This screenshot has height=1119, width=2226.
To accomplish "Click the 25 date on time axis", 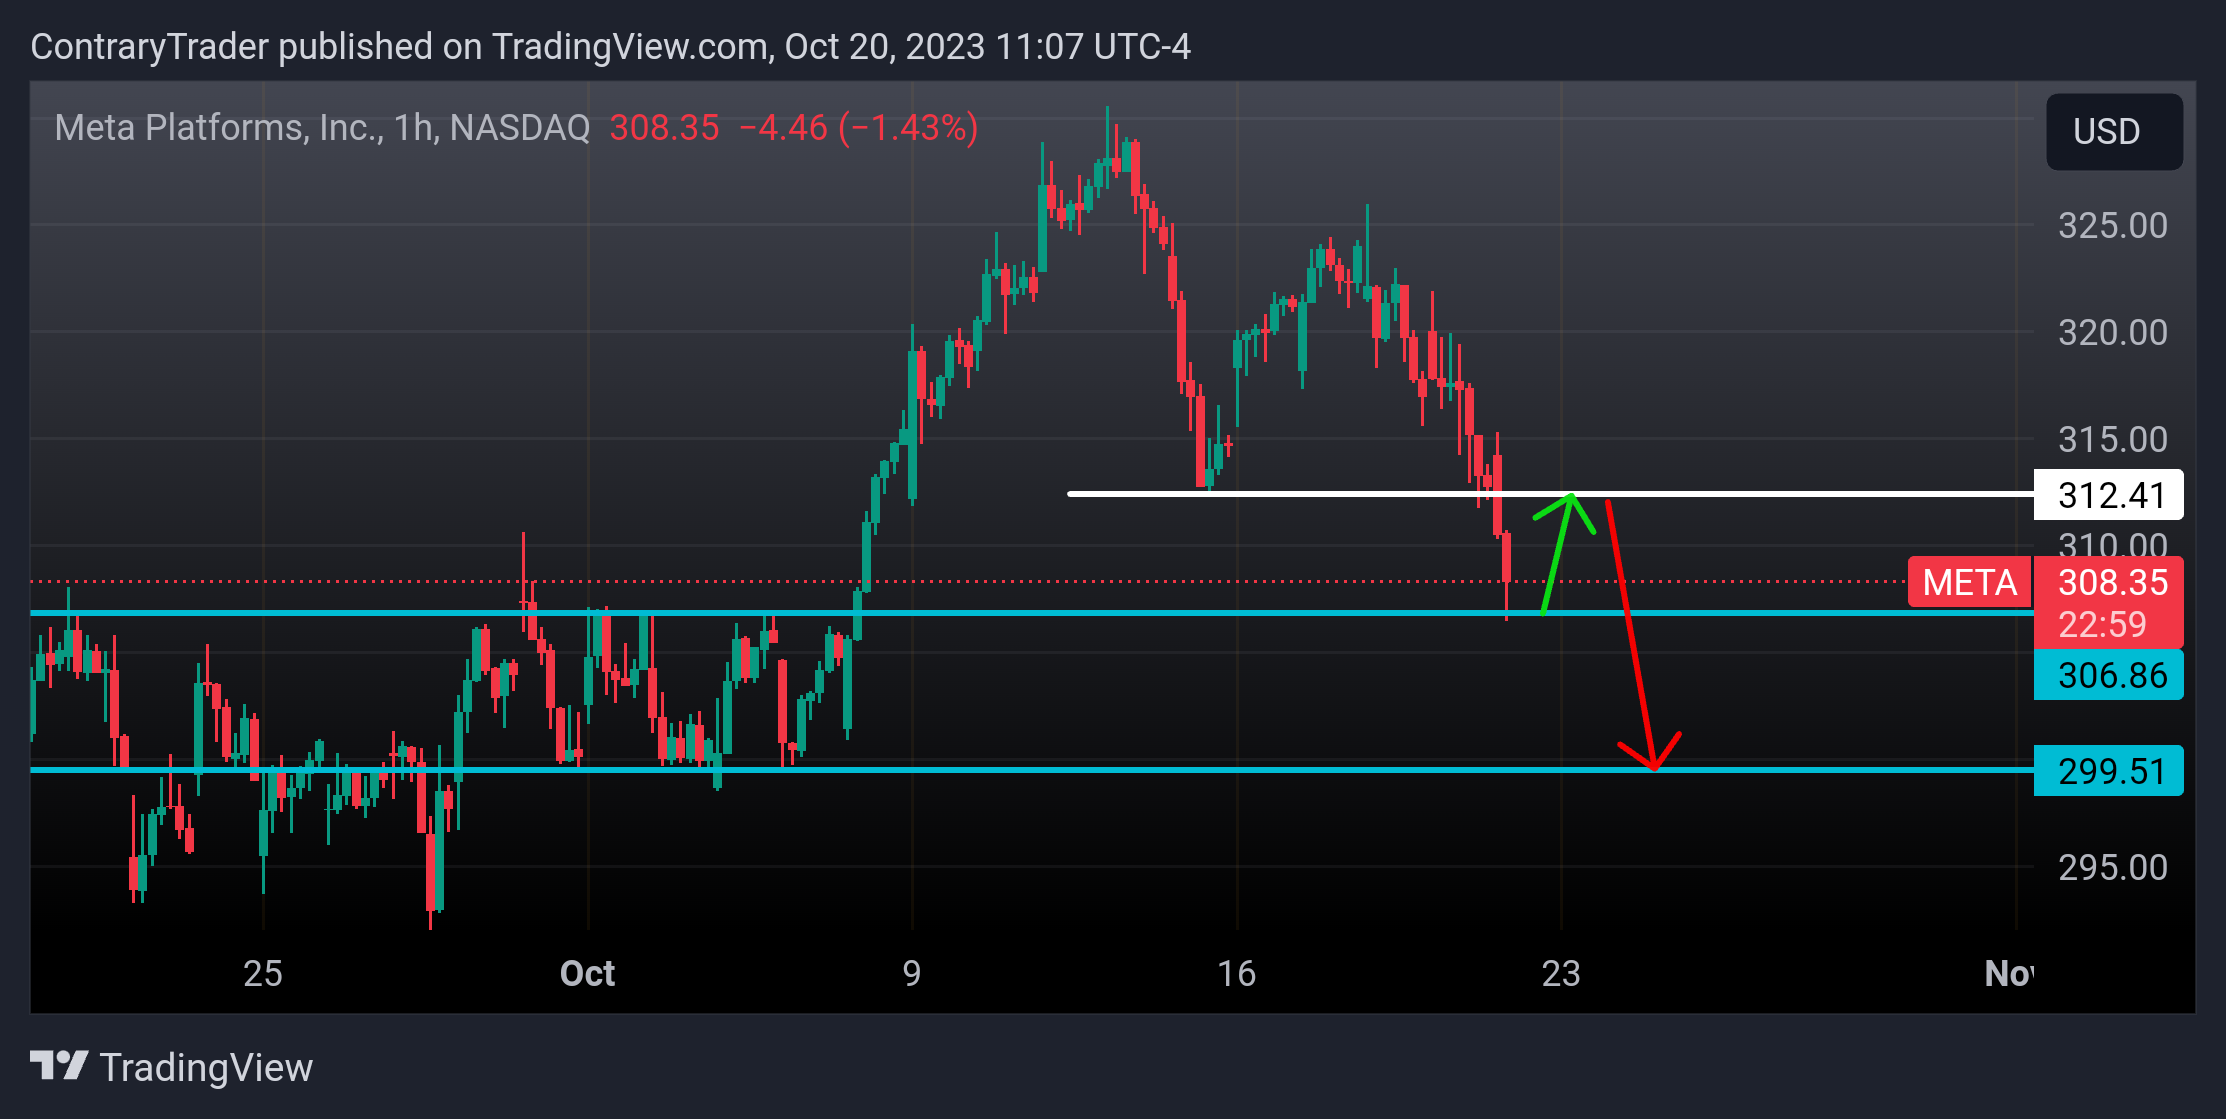I will (x=263, y=973).
